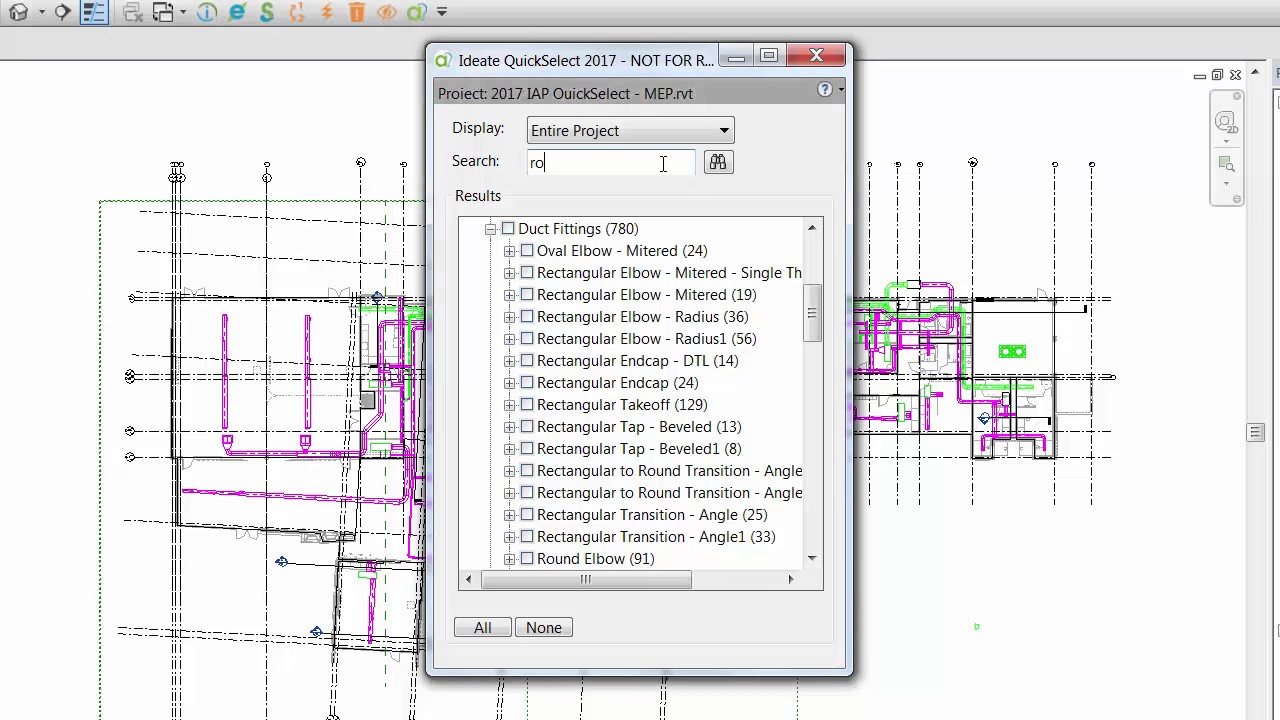Screen dimensions: 1280x720
Task: Click the help question mark icon in QuickSelect
Action: click(824, 89)
